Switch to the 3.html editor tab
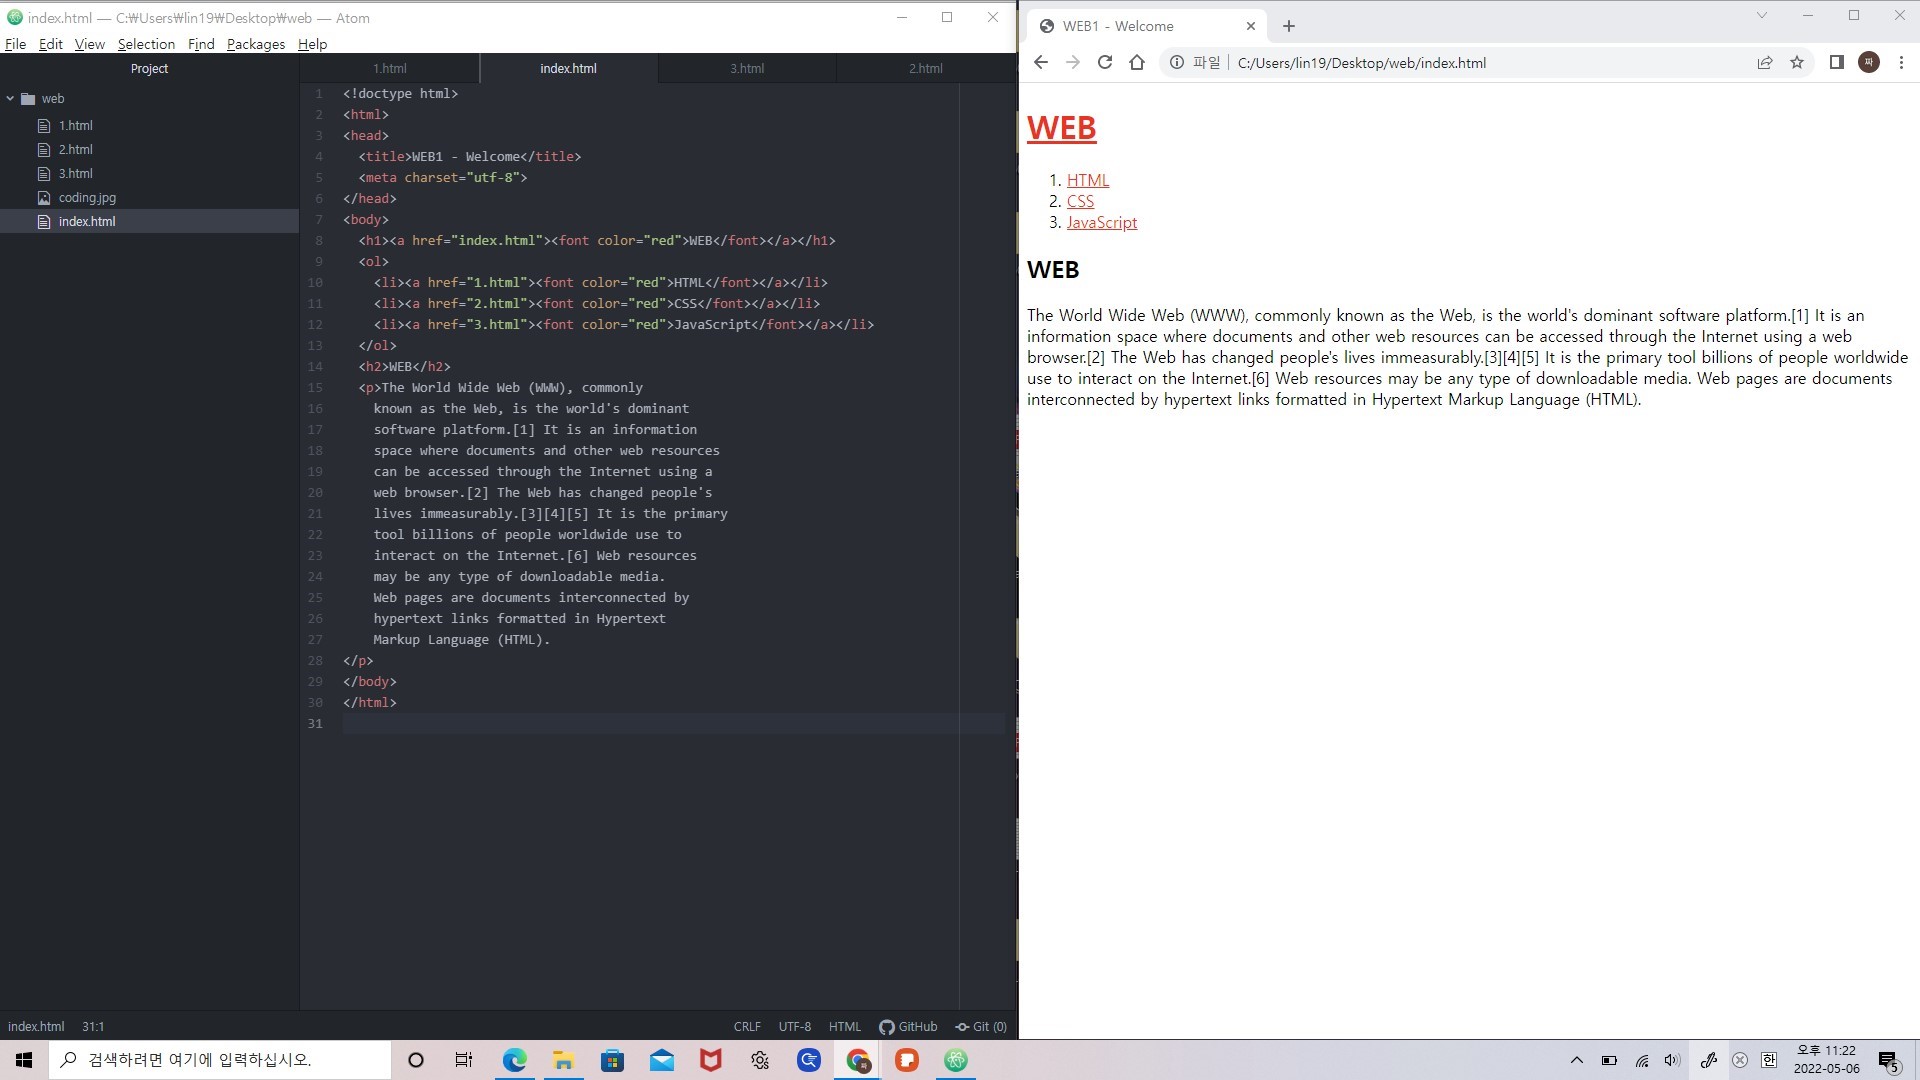Screen dimensions: 1920x1080 [746, 68]
